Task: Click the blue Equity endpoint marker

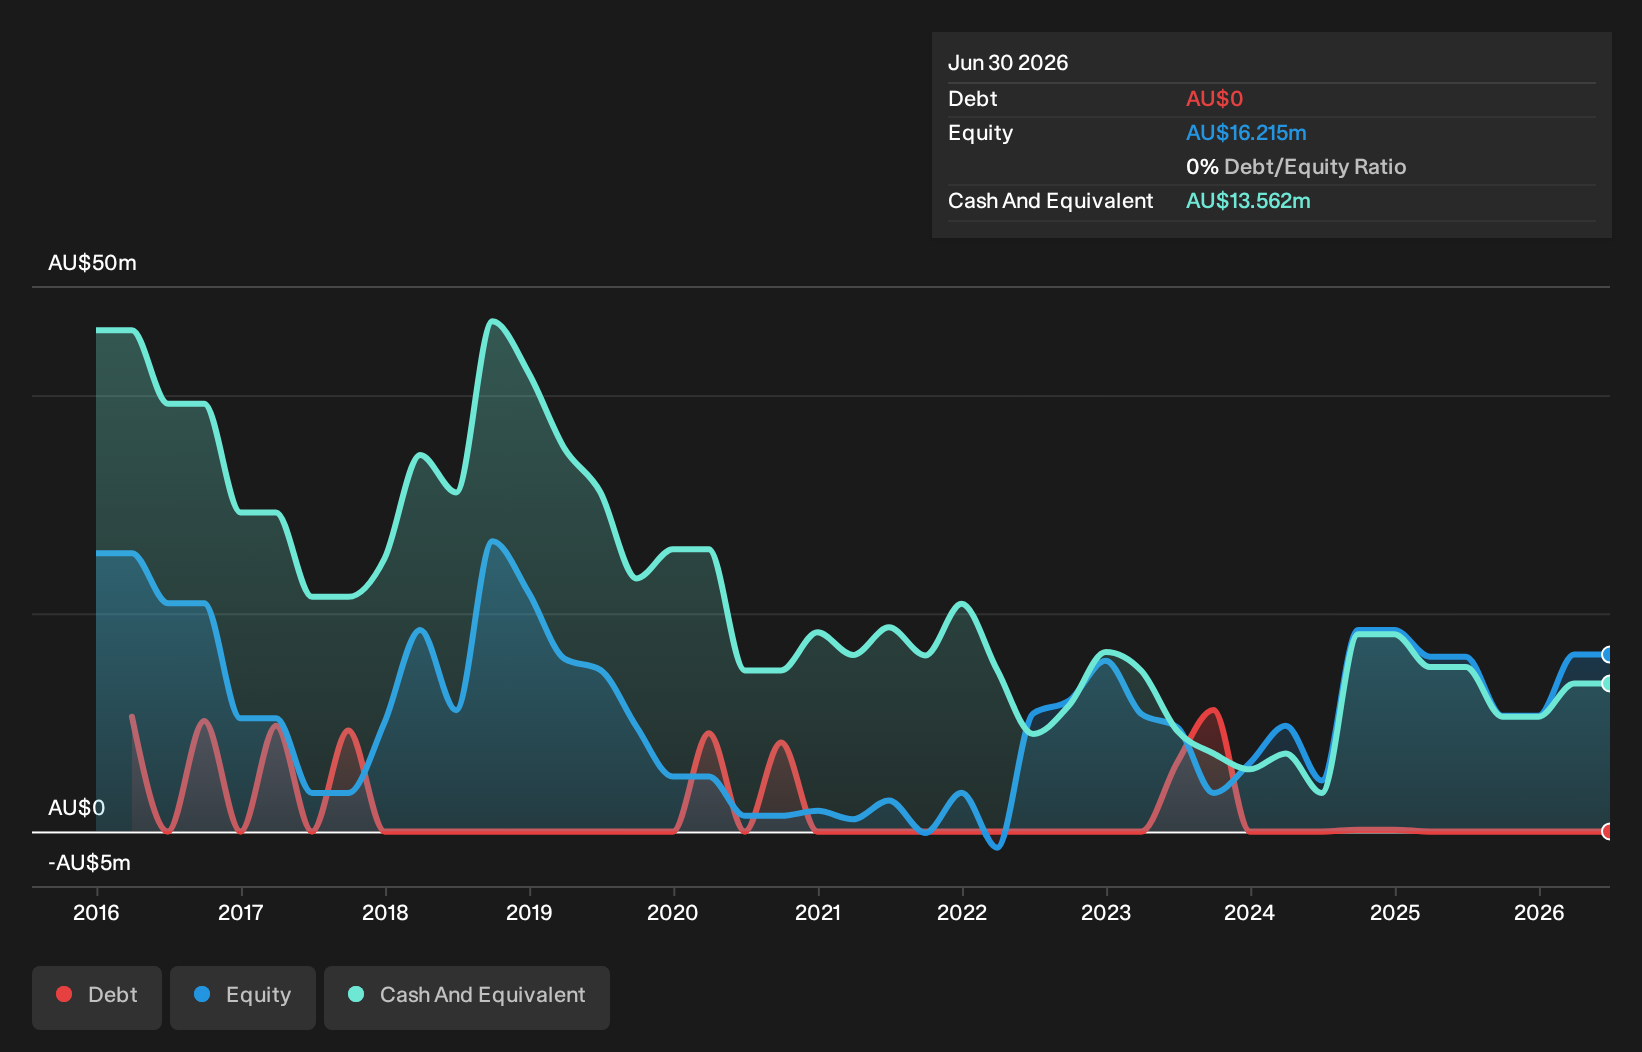Action: (1607, 654)
